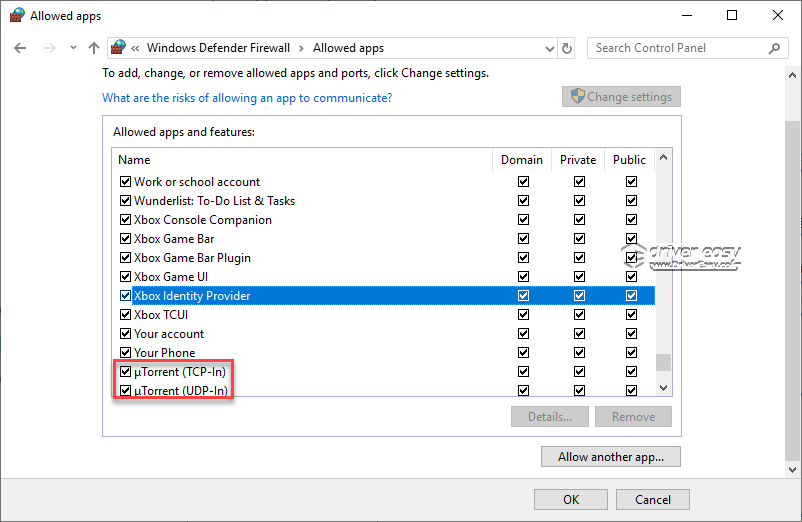Toggle Public for Your account
Screen dimensions: 802x522
click(632, 333)
